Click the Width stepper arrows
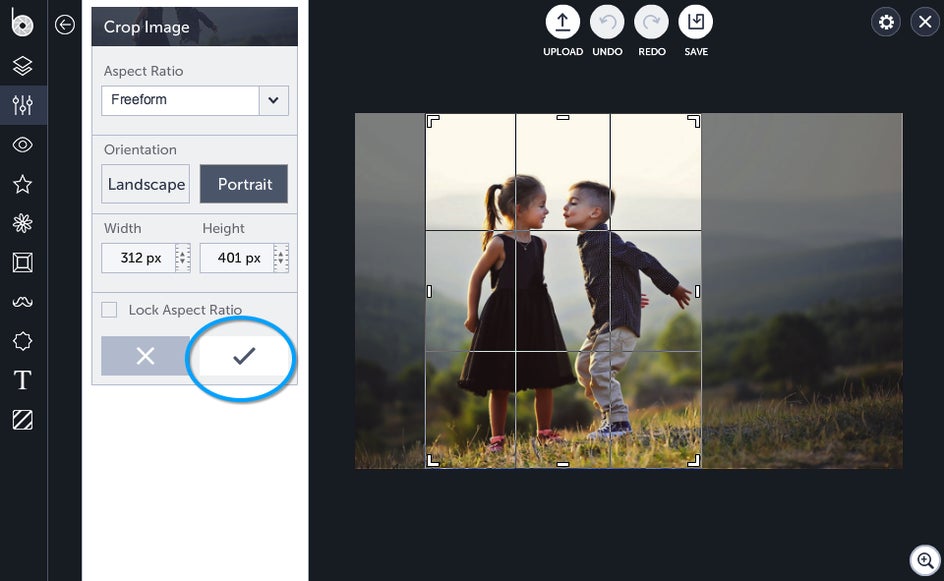 182,258
